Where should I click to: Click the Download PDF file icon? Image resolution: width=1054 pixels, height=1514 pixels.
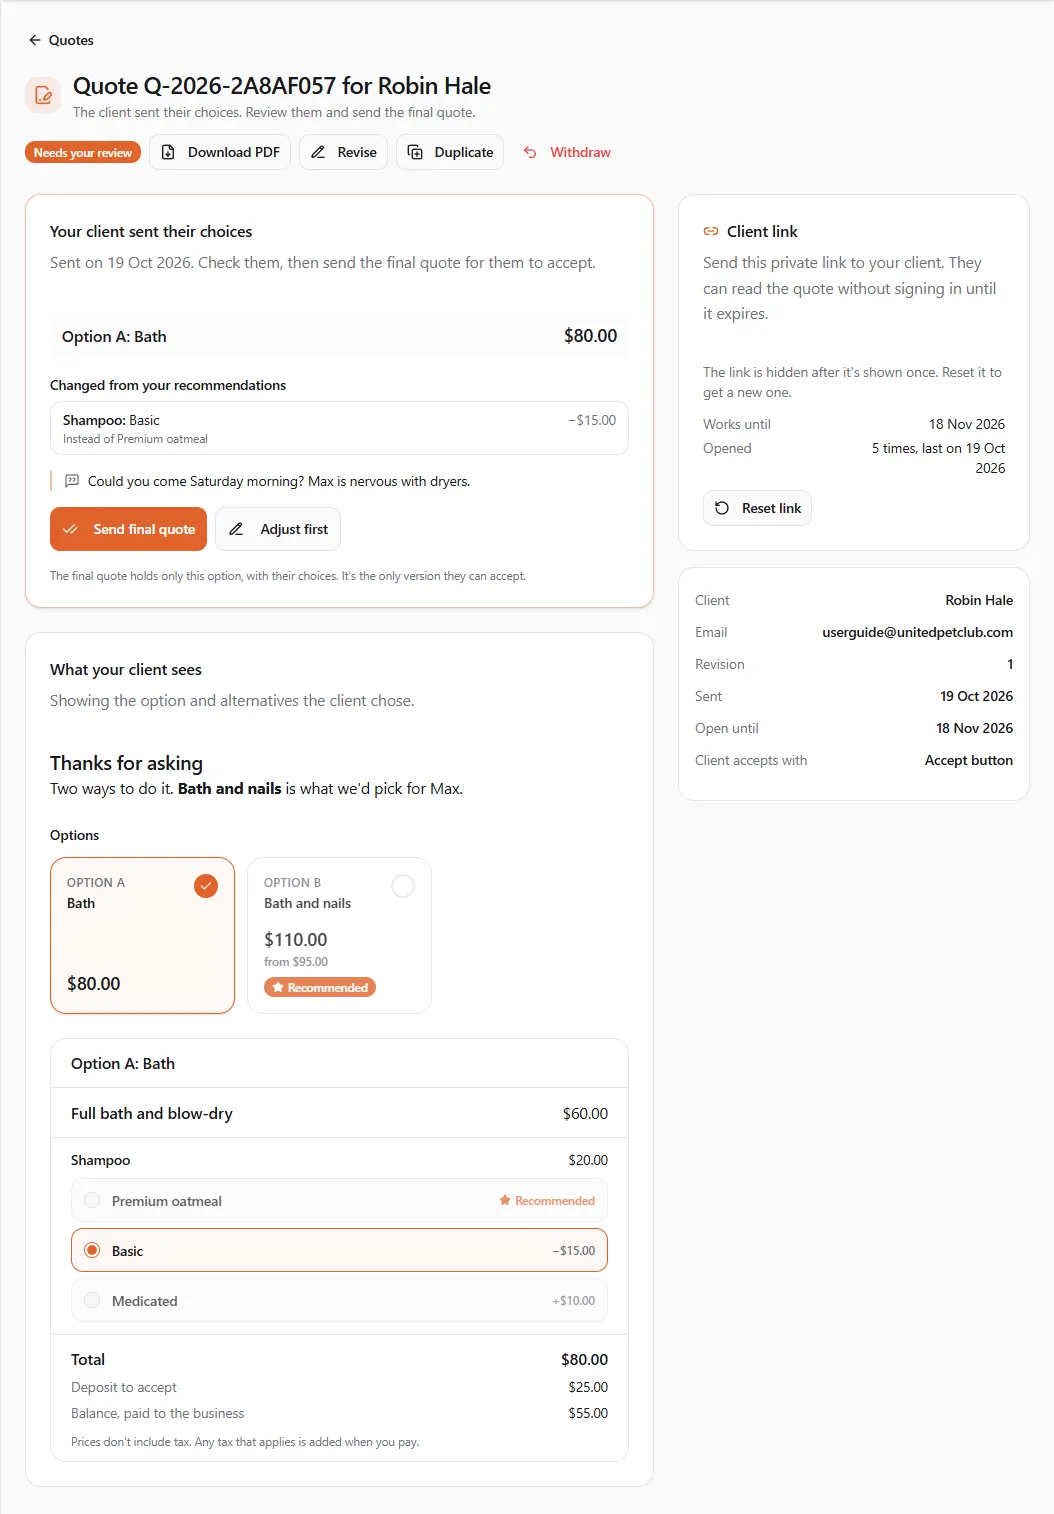coord(168,152)
